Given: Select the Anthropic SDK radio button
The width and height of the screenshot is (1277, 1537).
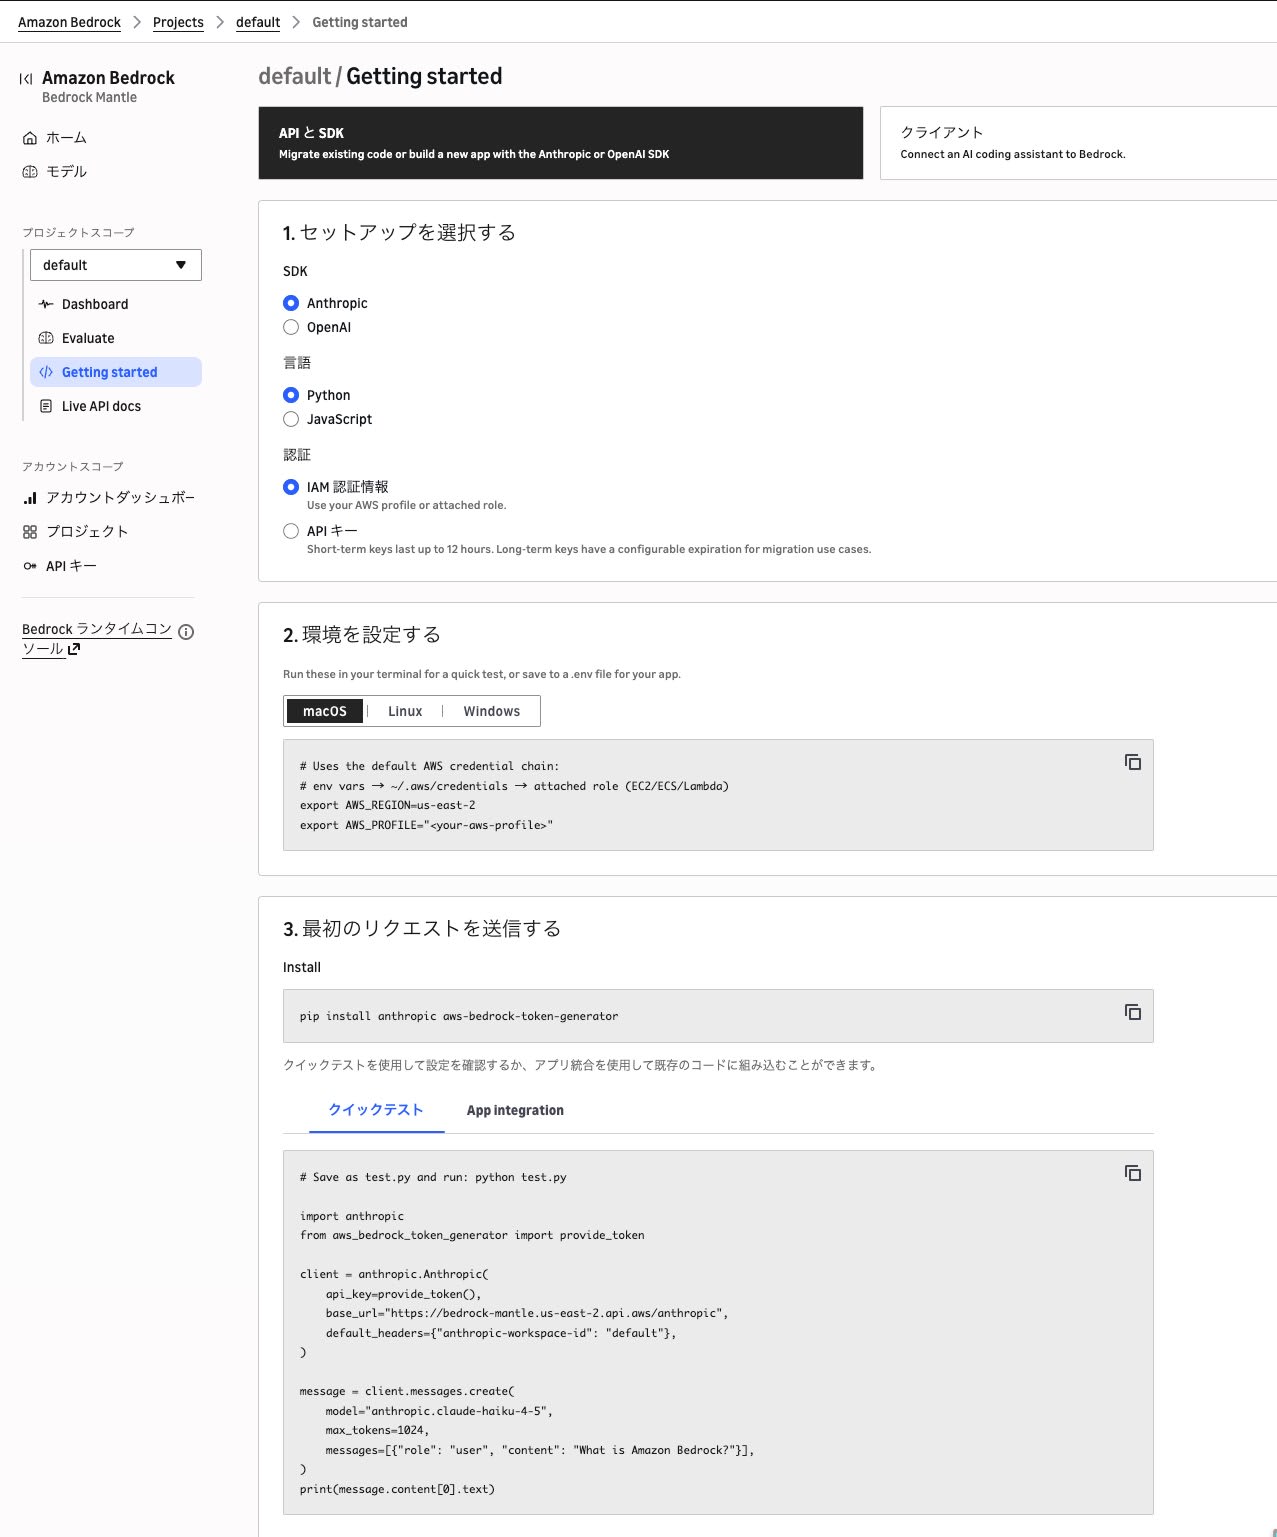Looking at the screenshot, I should (291, 303).
